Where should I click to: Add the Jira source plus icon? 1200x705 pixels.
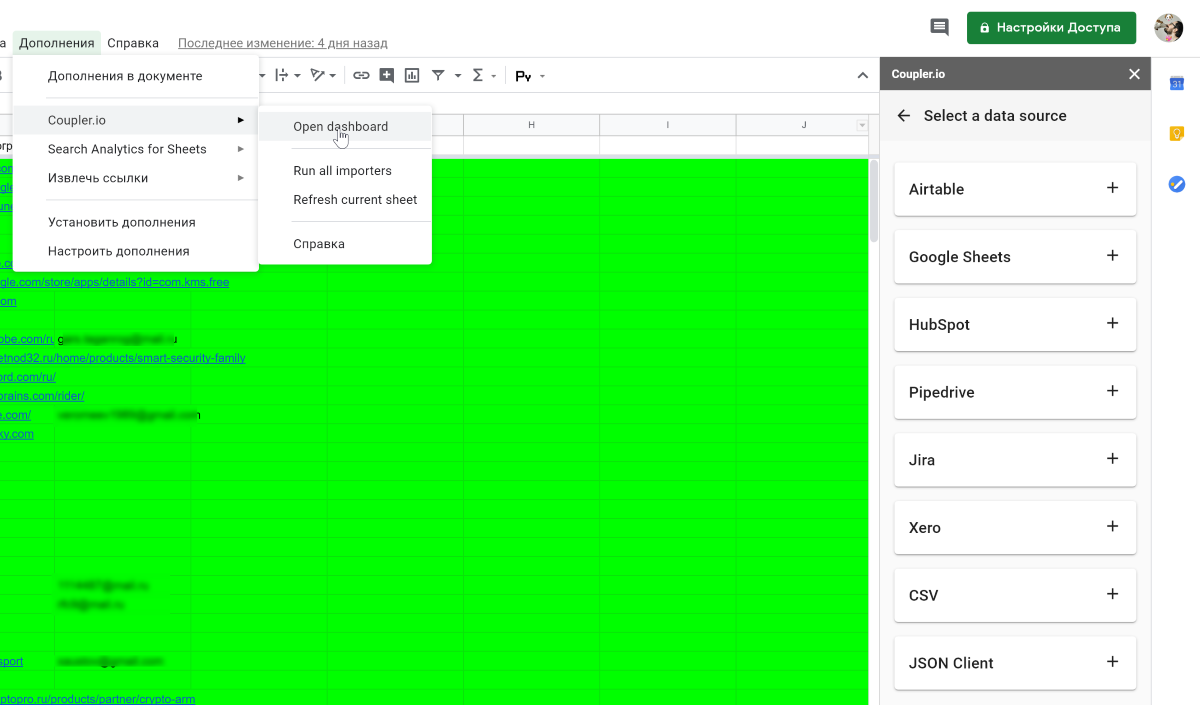coord(1112,459)
